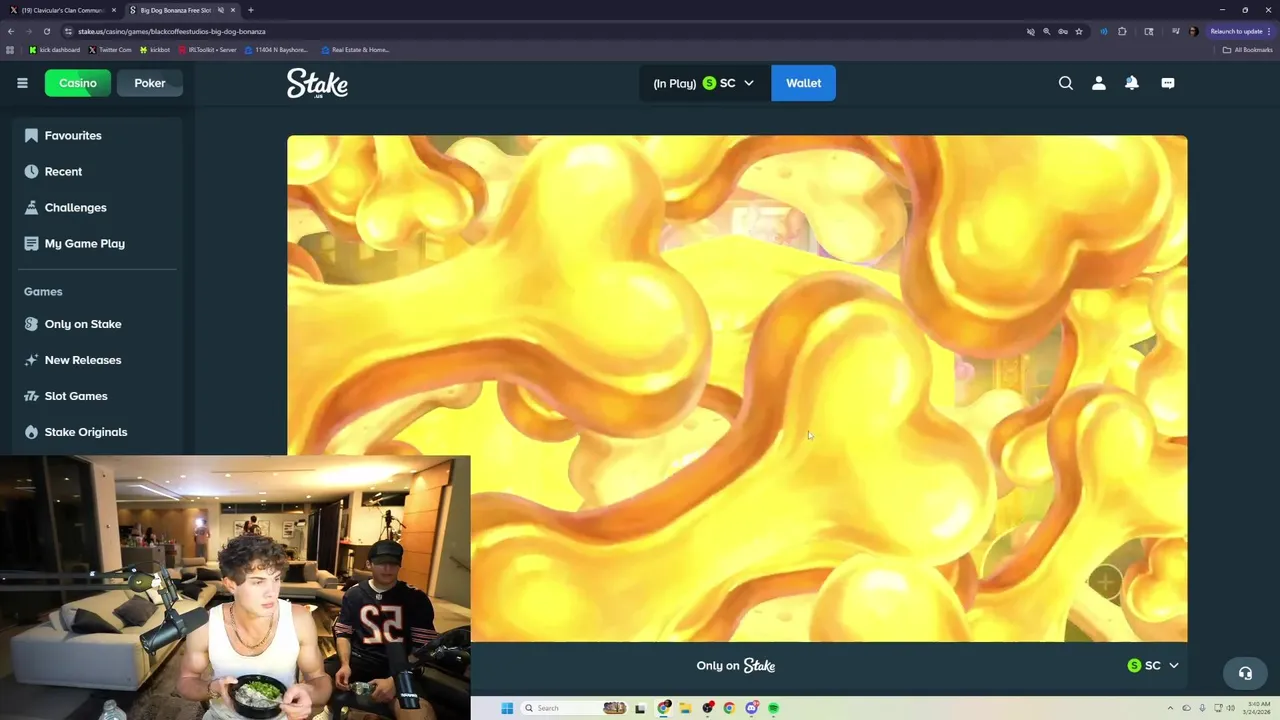Open File Explorer from taskbar

686,708
